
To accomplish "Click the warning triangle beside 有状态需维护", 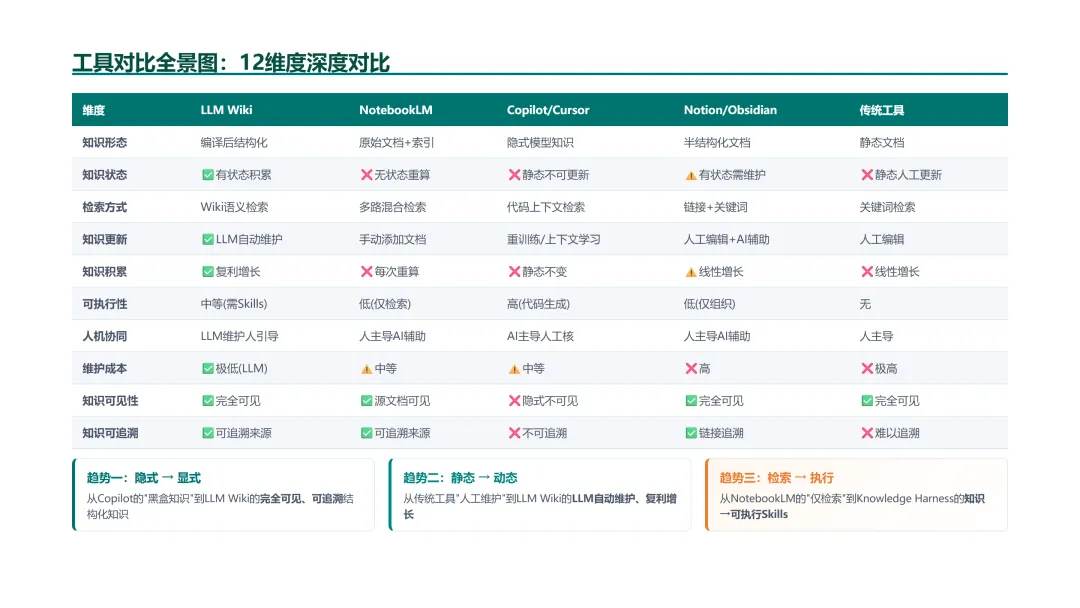I will tap(691, 176).
